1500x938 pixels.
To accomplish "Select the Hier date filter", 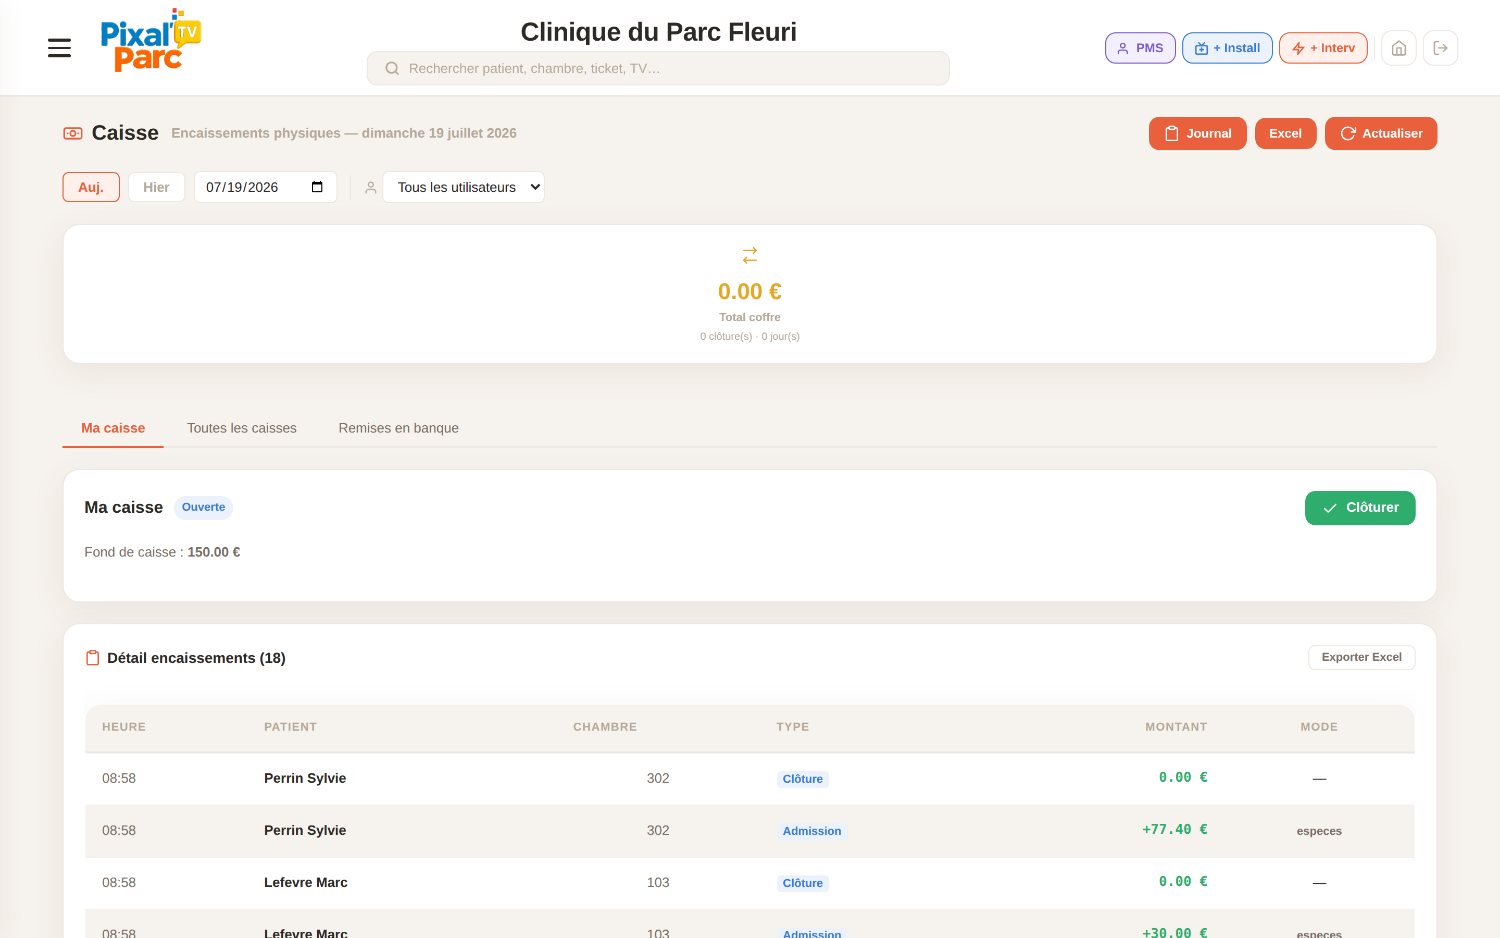I will [156, 187].
